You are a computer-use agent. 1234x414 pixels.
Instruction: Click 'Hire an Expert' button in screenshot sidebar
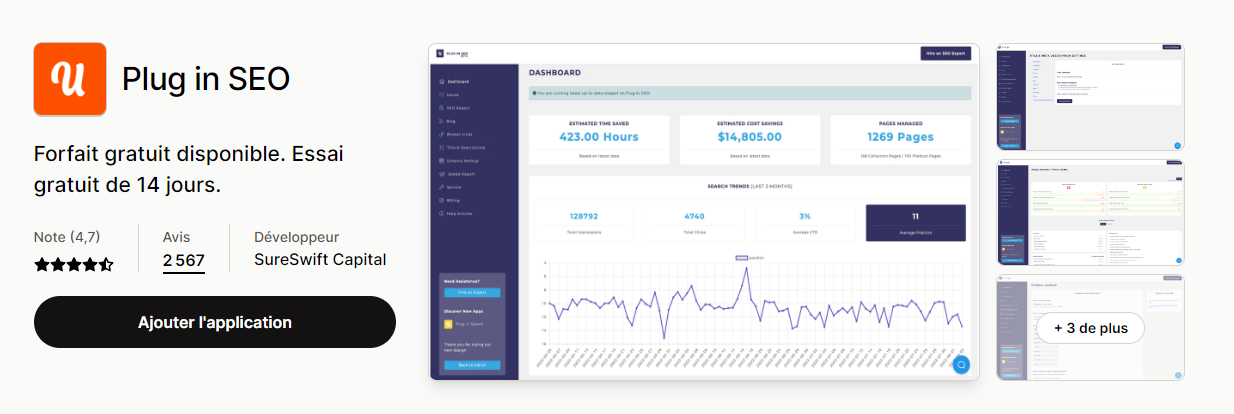472,292
